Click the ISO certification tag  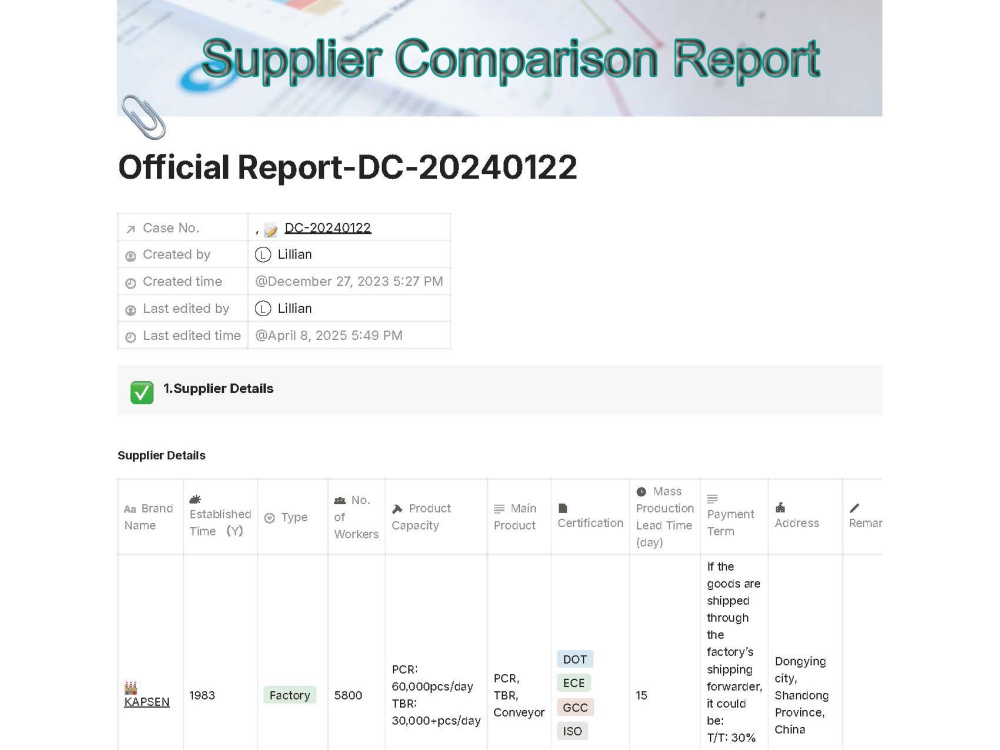tap(572, 732)
